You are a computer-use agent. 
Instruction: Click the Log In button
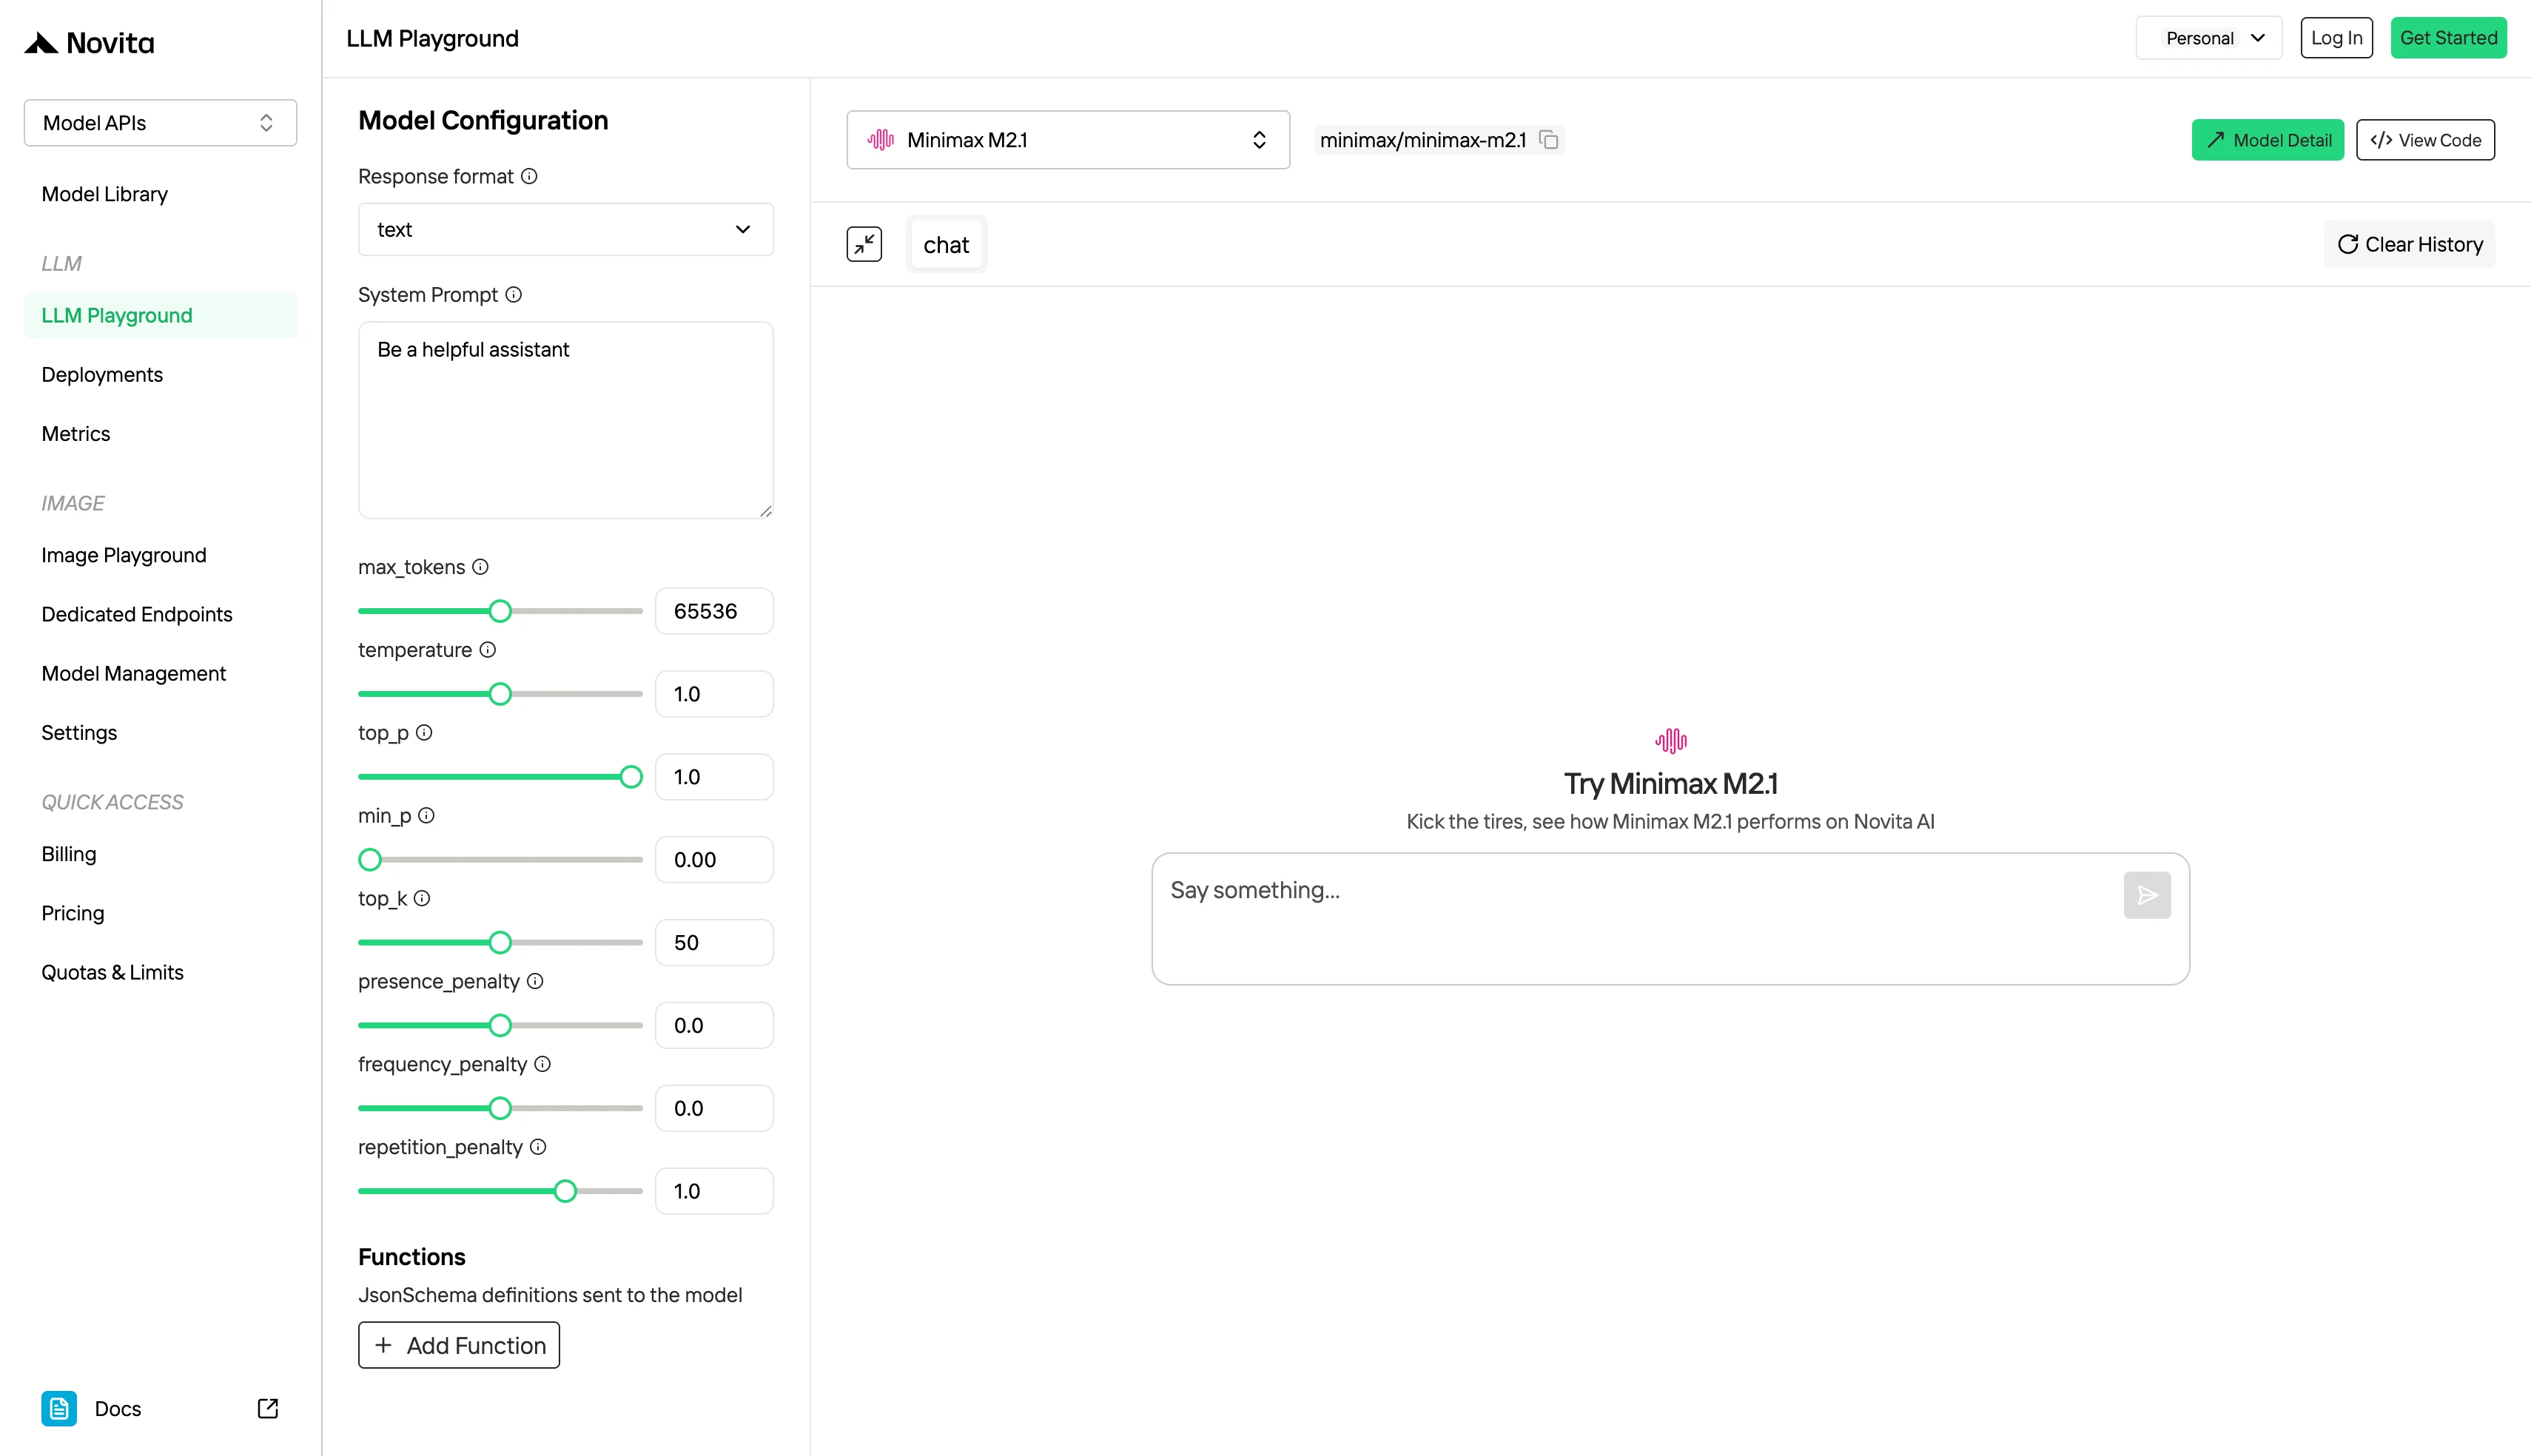tap(2336, 38)
